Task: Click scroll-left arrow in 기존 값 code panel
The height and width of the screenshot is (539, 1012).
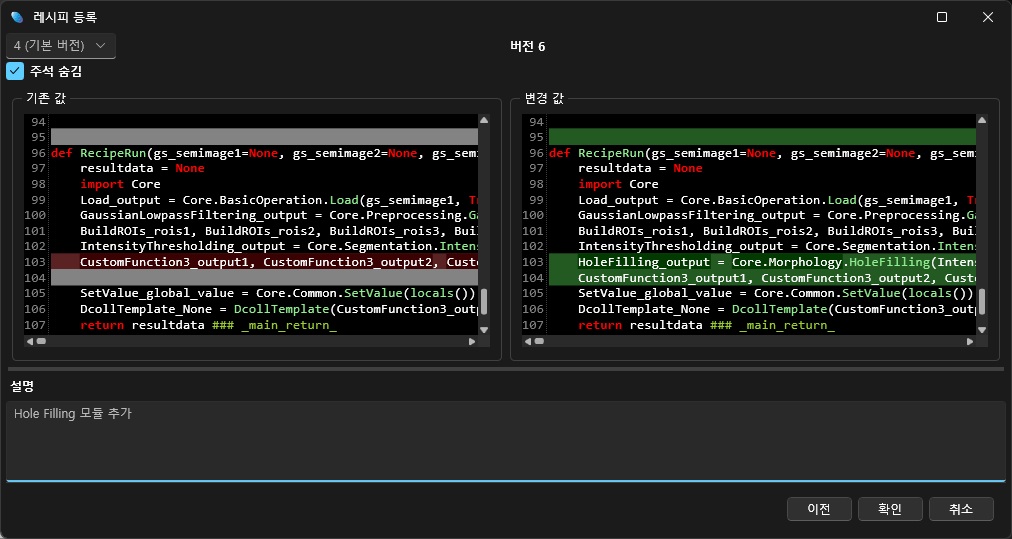Action: (x=30, y=341)
